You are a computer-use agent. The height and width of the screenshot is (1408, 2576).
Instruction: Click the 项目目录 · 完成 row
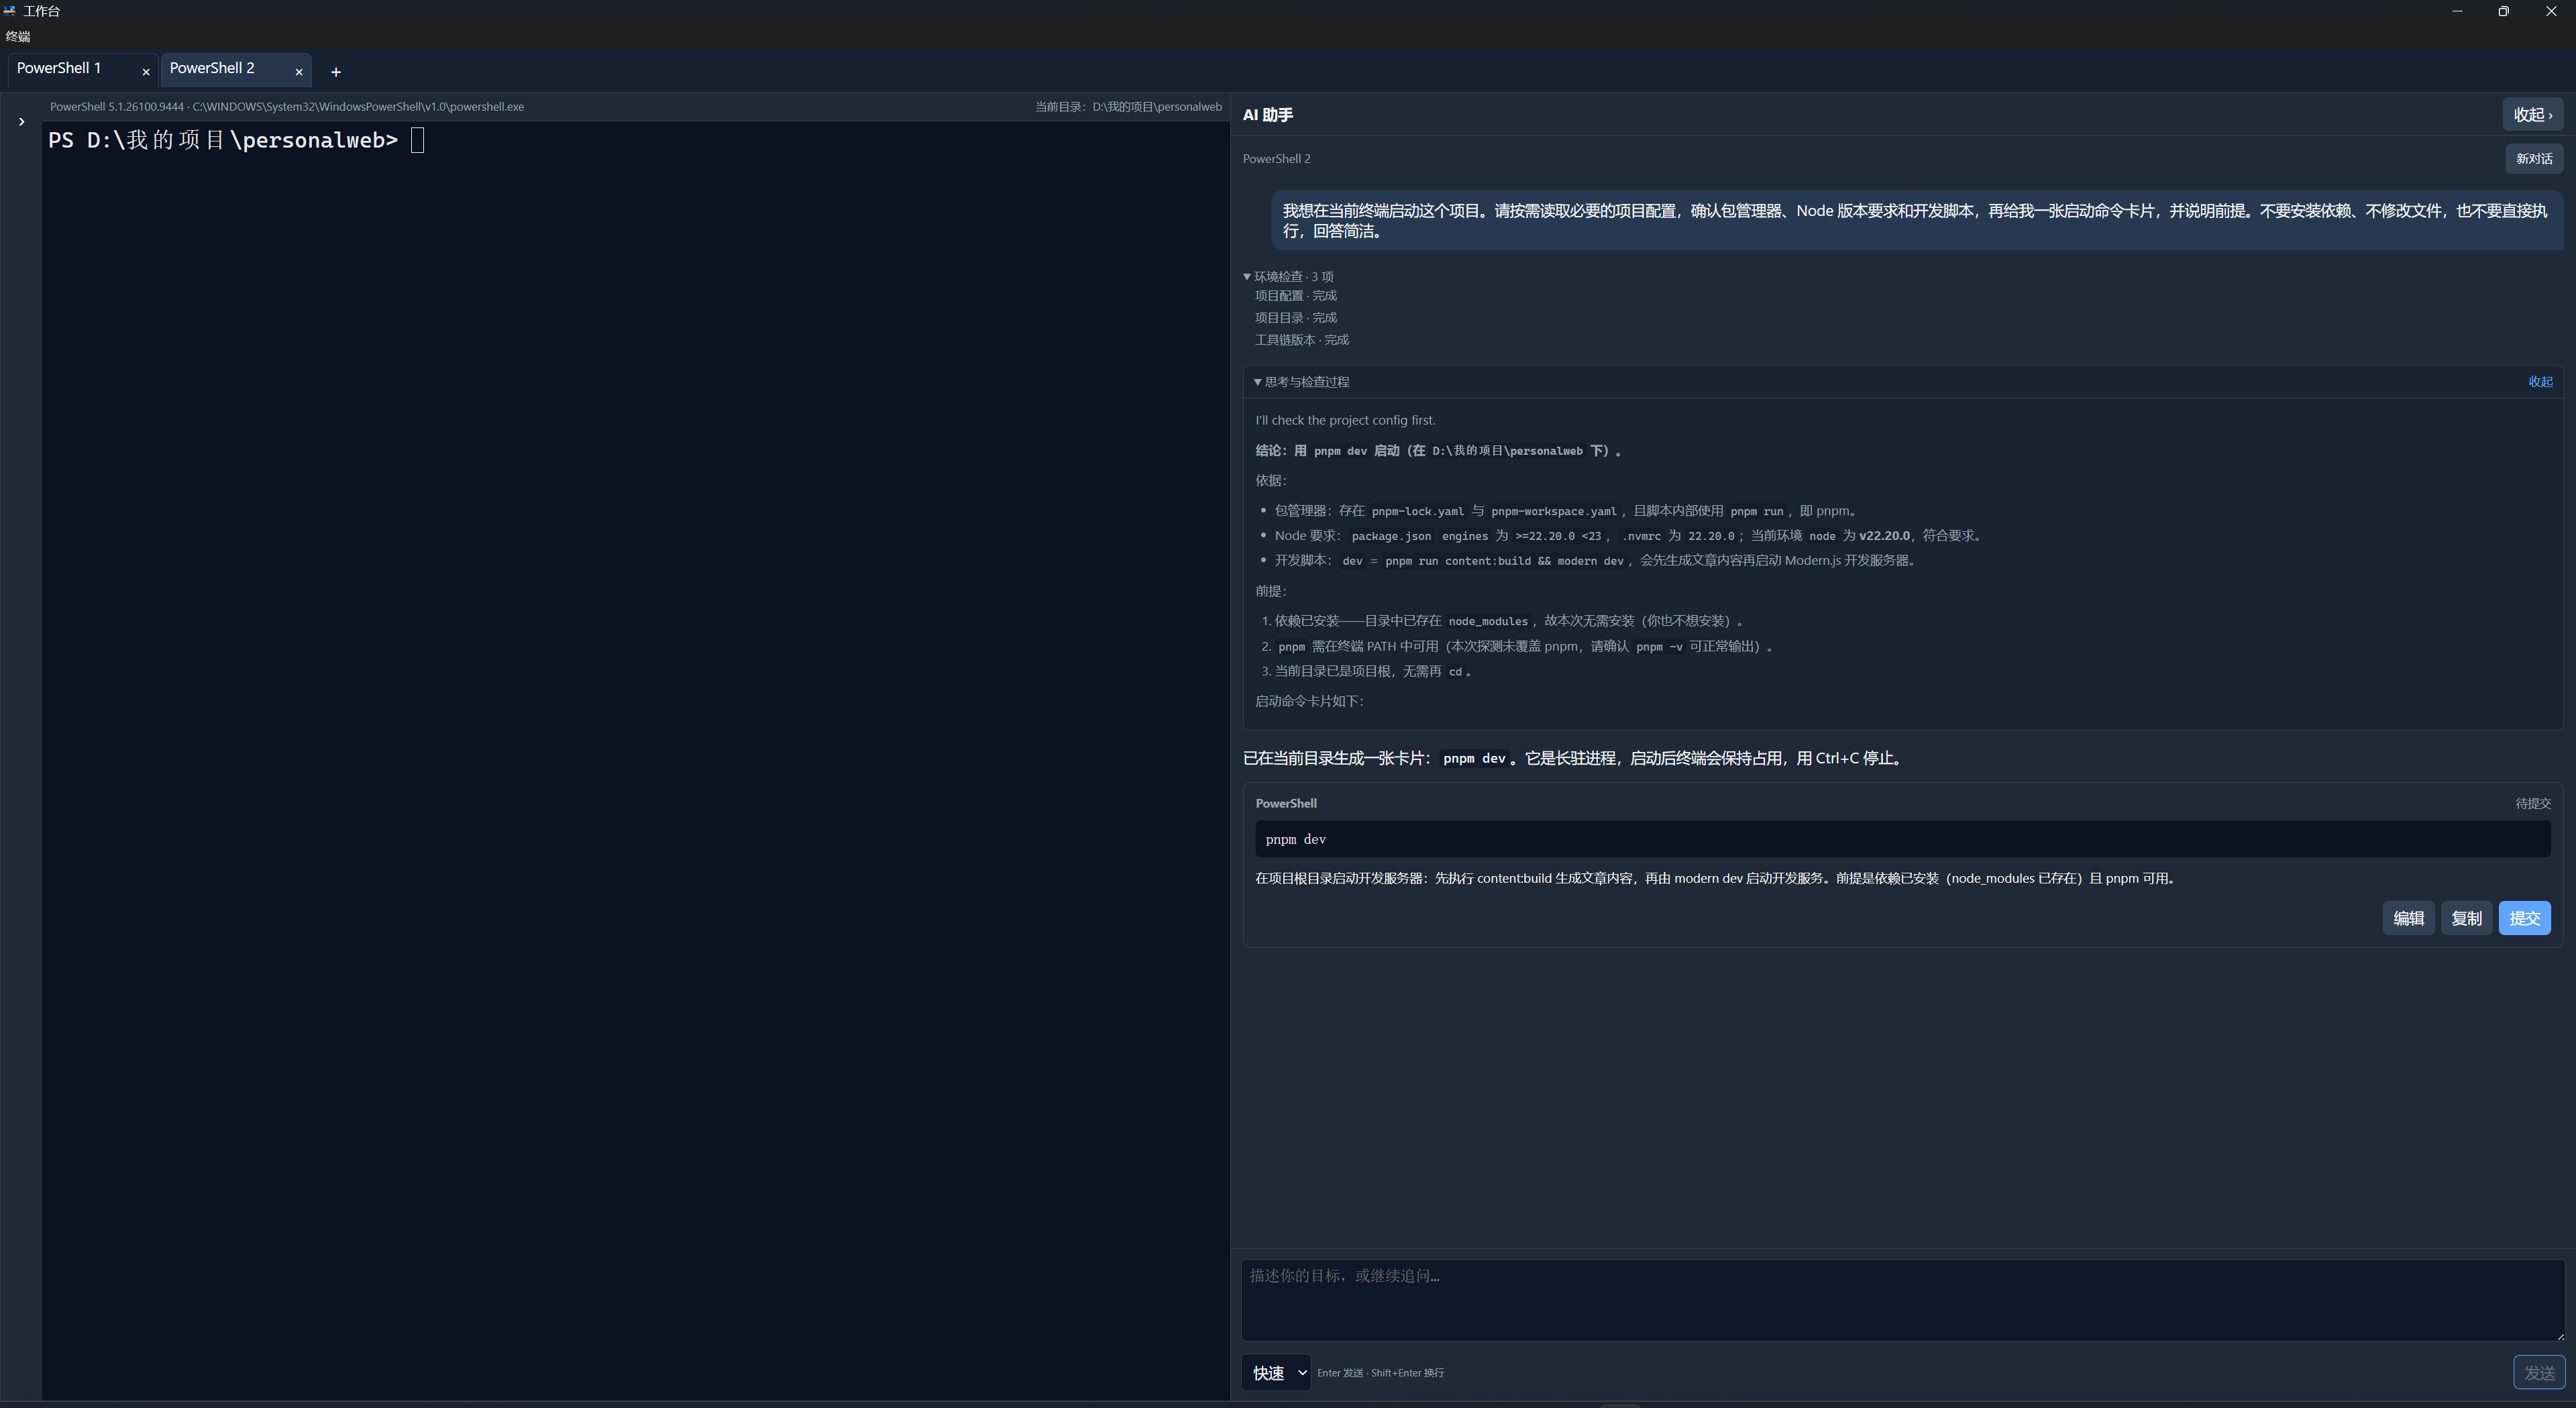(1296, 318)
